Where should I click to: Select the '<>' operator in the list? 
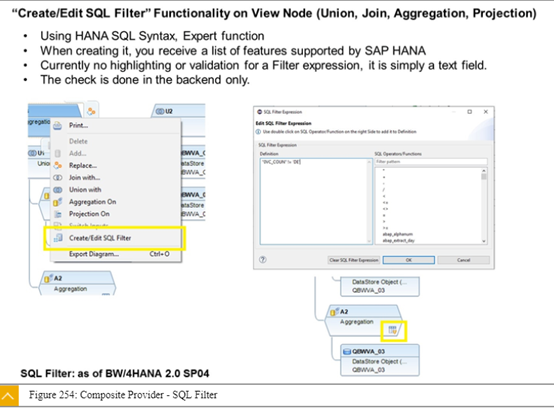click(385, 209)
